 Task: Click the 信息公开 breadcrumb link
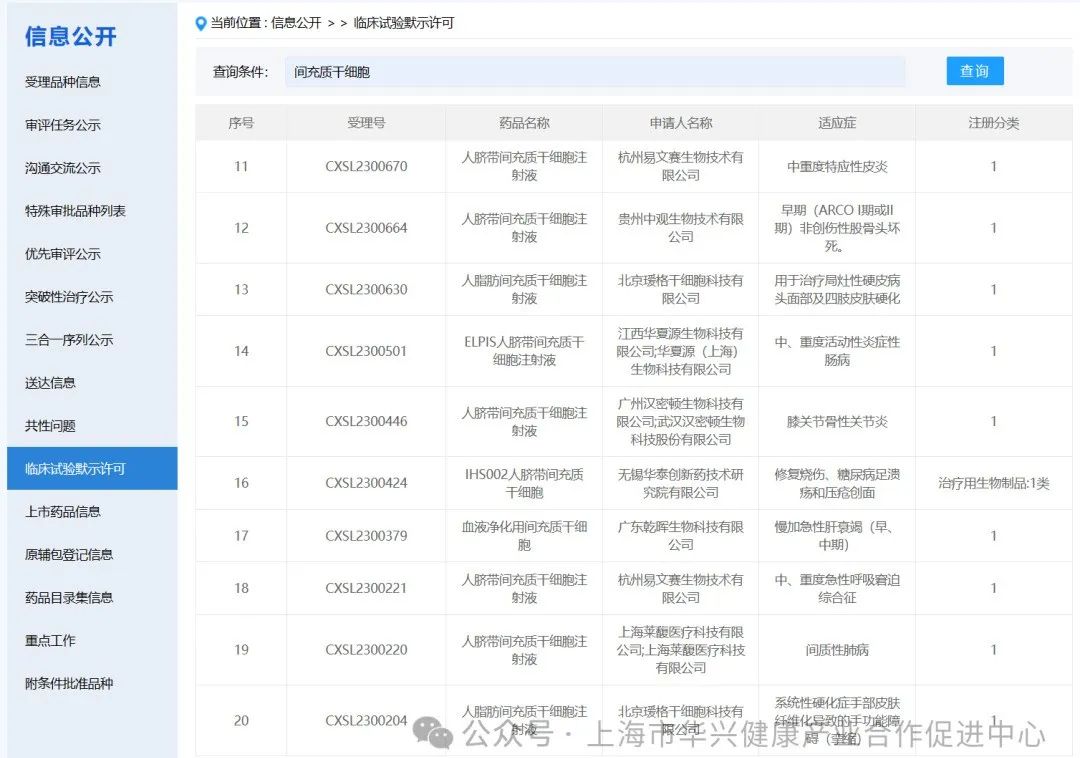[x=296, y=23]
